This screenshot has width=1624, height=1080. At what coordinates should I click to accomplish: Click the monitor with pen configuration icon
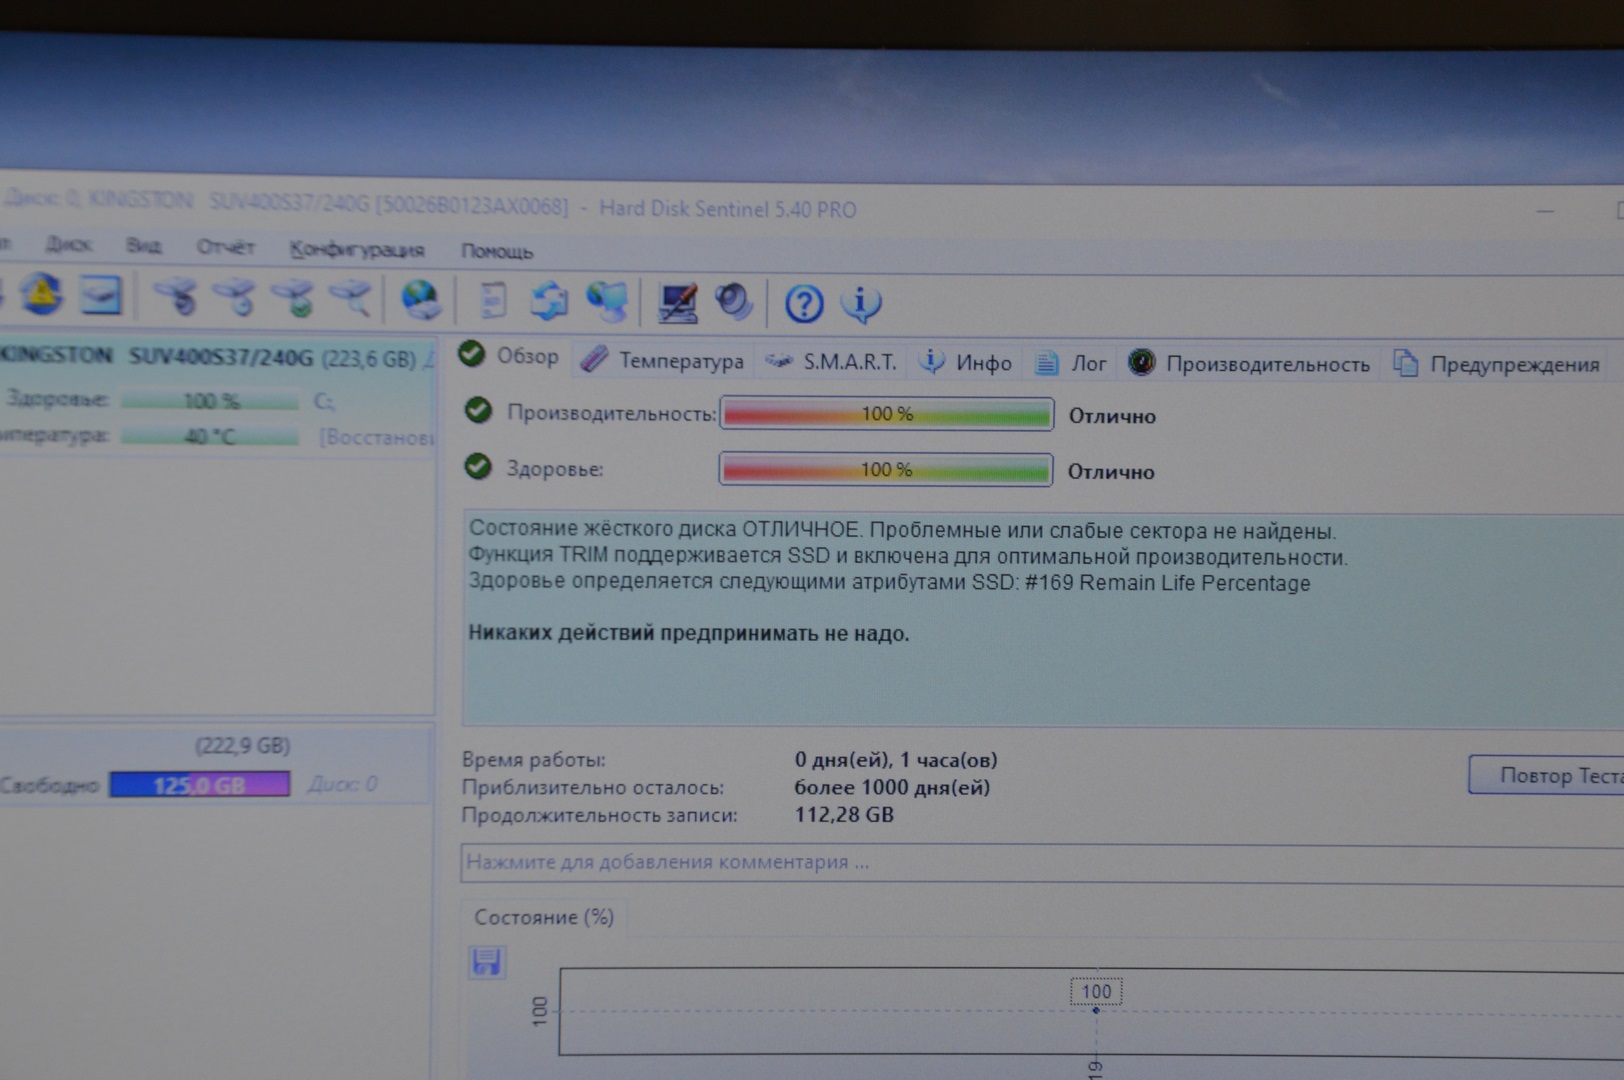tap(677, 303)
